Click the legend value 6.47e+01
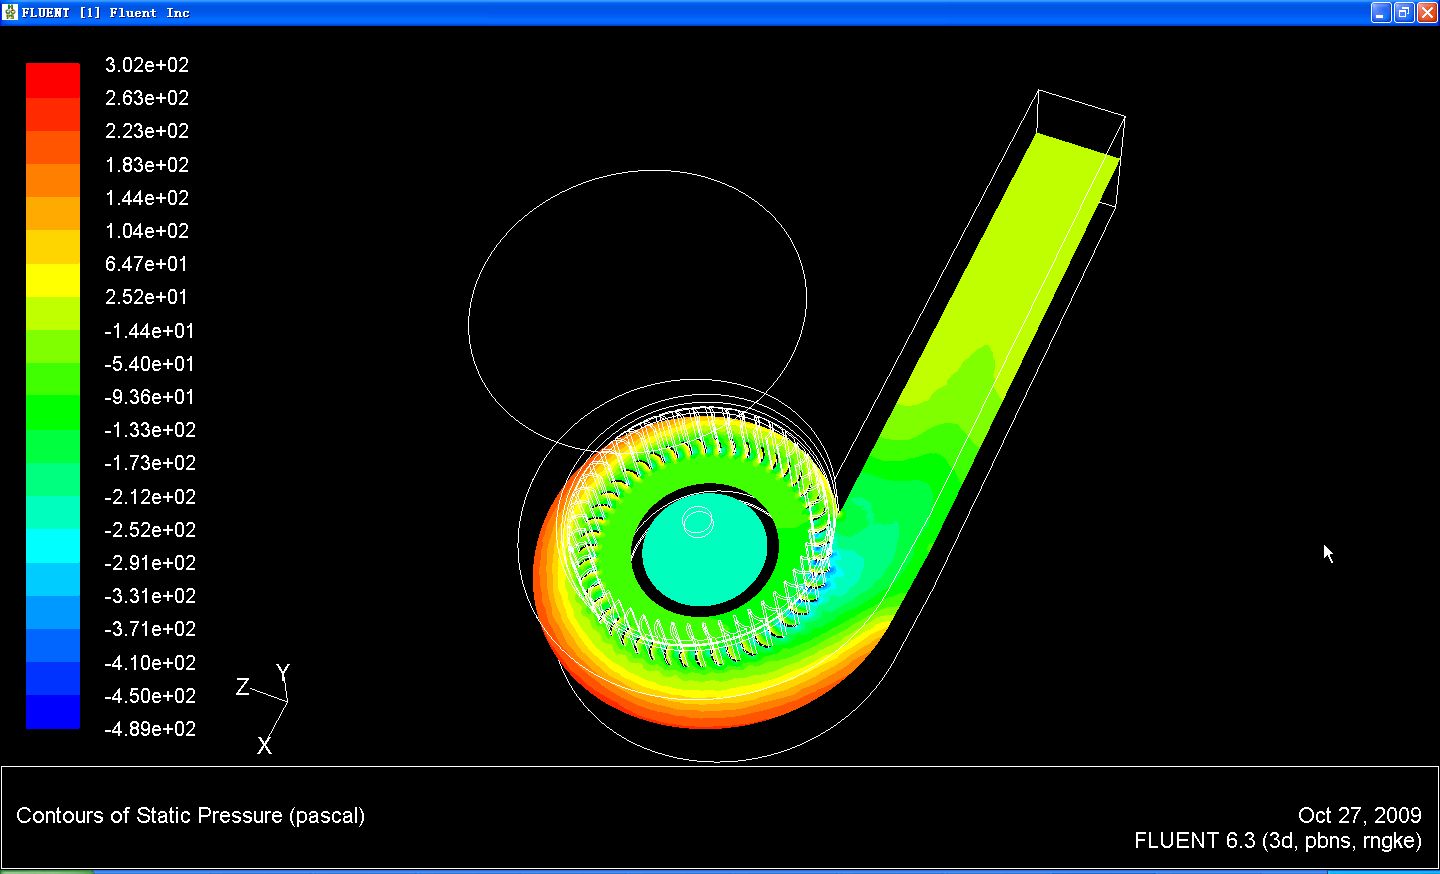 [x=147, y=264]
